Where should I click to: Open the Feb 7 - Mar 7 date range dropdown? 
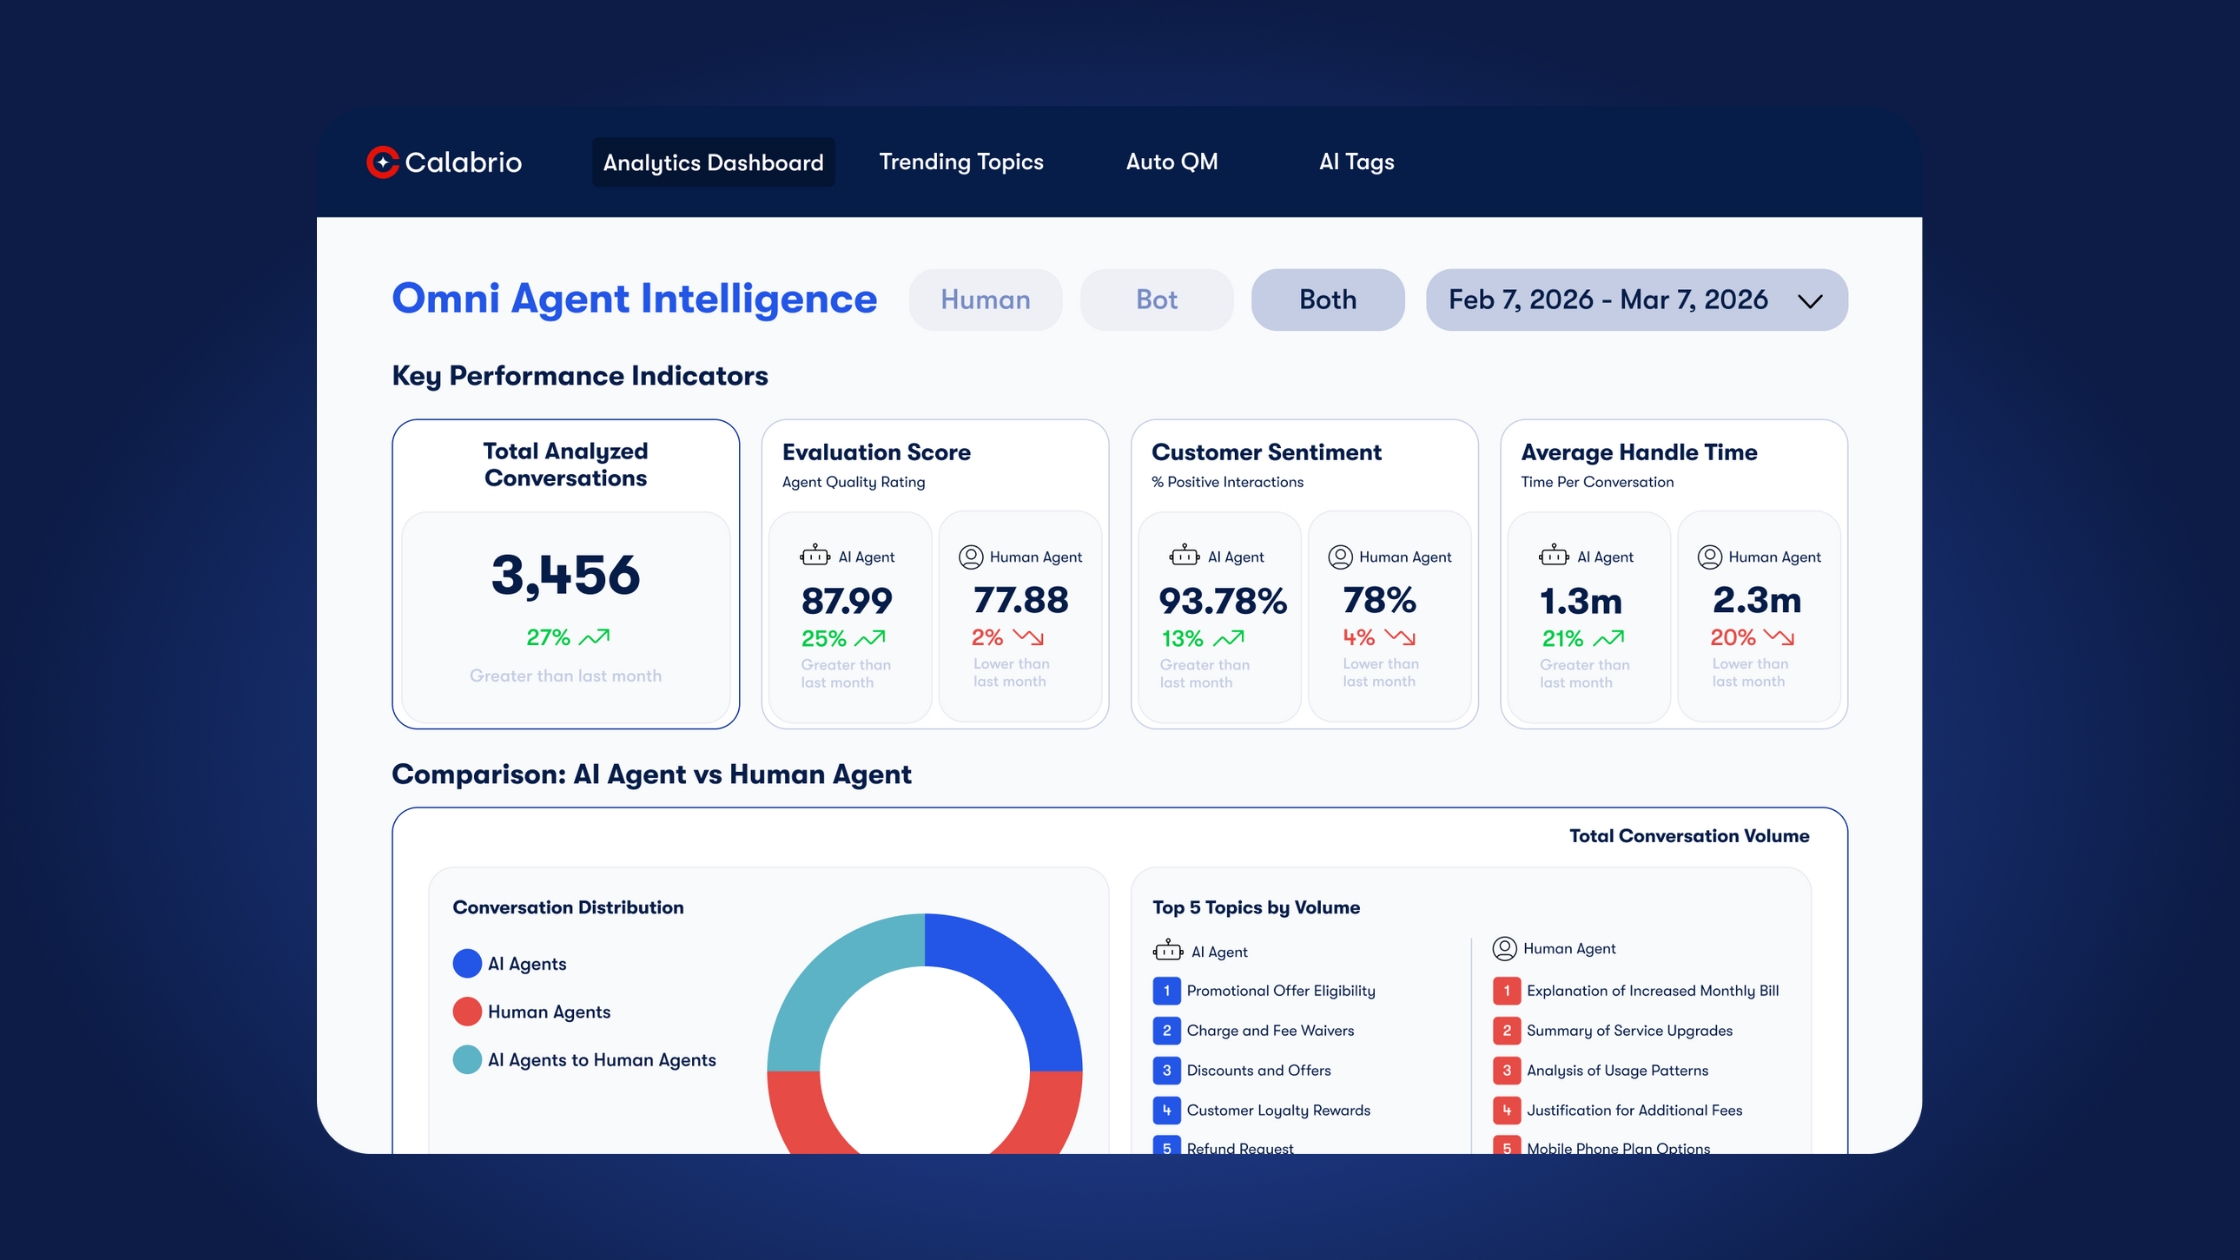click(1608, 300)
